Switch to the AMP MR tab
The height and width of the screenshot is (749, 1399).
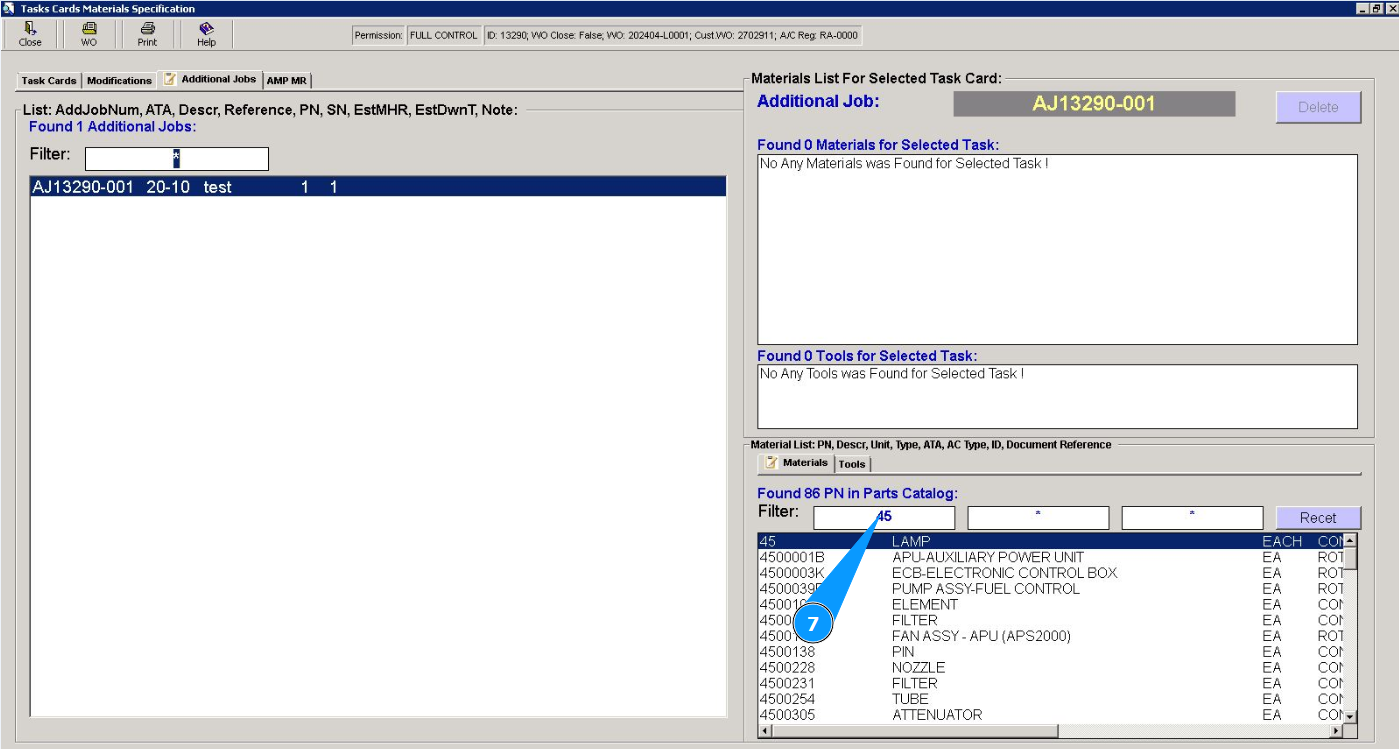(287, 81)
